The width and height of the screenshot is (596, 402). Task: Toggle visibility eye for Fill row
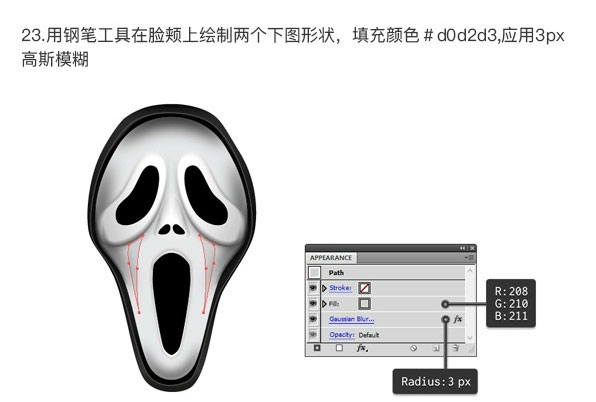click(313, 303)
